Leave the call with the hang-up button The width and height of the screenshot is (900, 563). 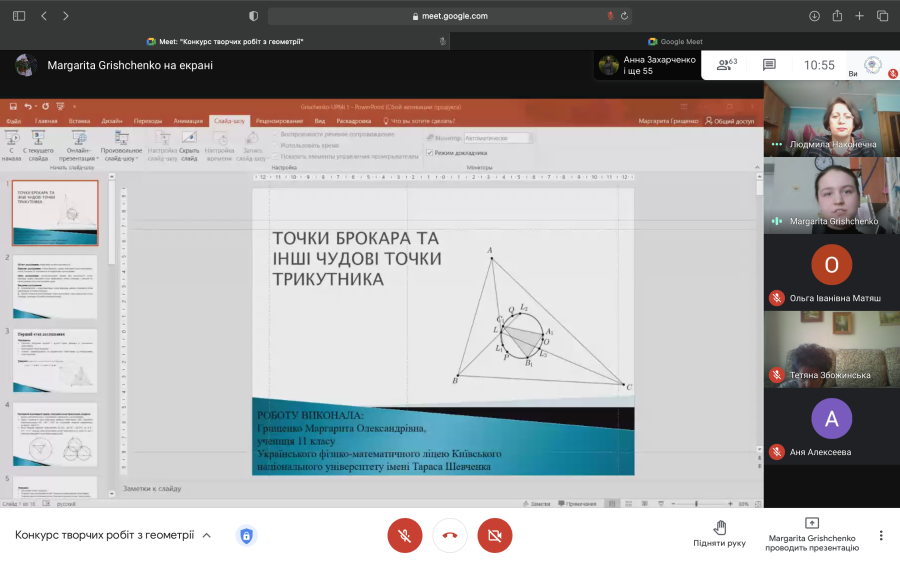tap(450, 535)
